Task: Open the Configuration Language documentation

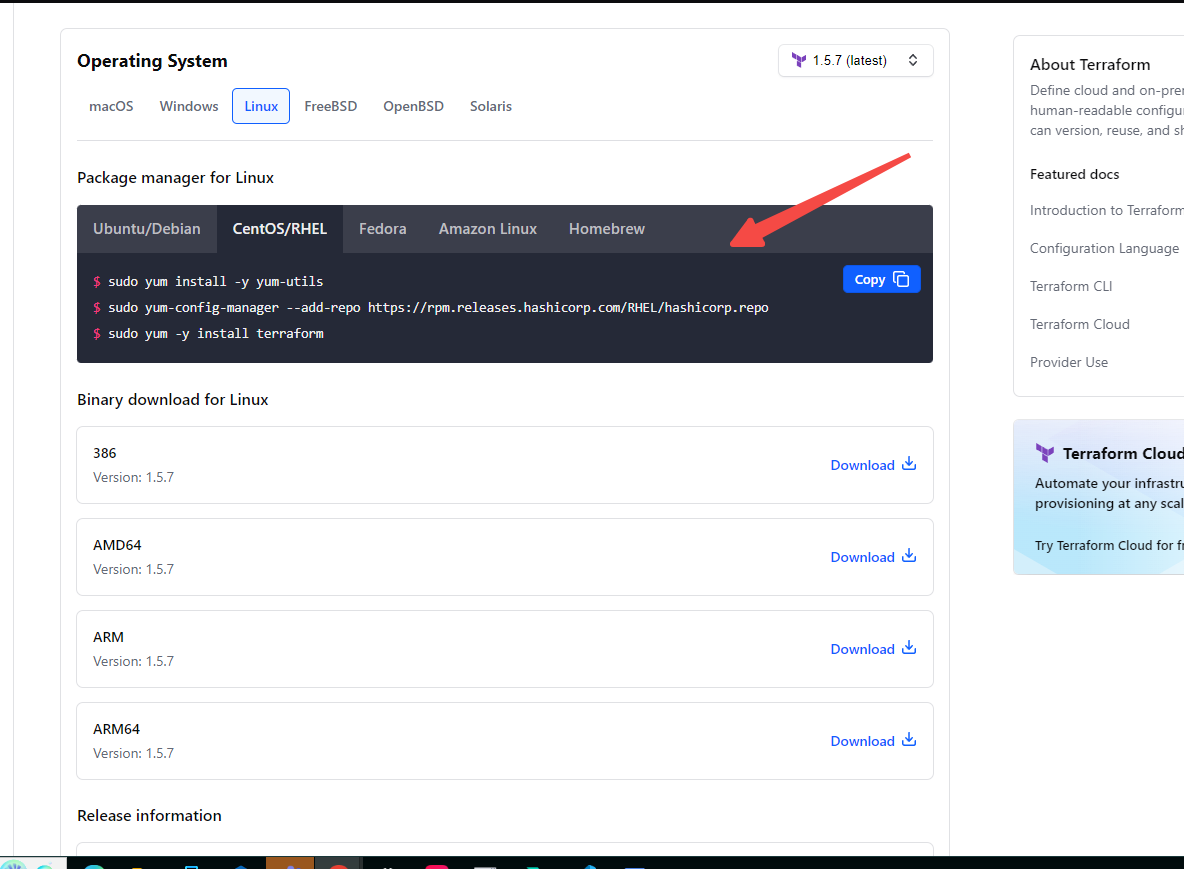Action: [1104, 248]
